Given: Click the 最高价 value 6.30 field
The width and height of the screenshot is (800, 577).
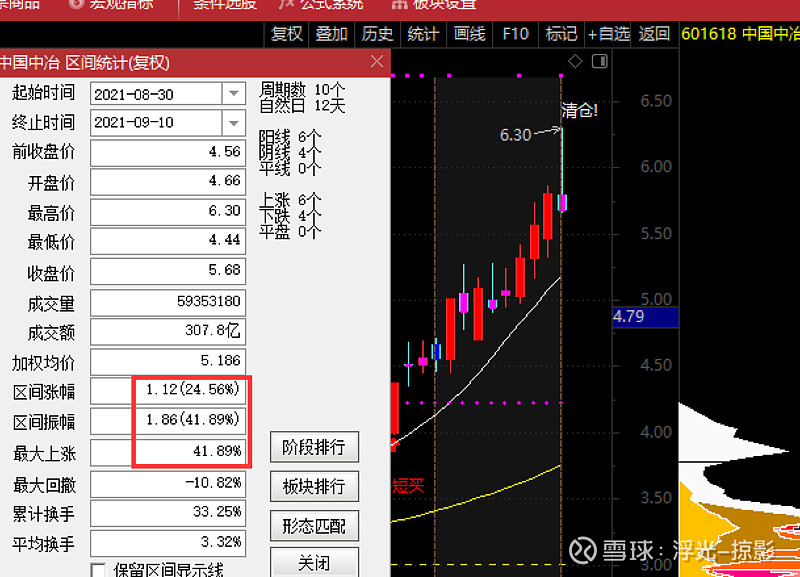Looking at the screenshot, I should (168, 211).
